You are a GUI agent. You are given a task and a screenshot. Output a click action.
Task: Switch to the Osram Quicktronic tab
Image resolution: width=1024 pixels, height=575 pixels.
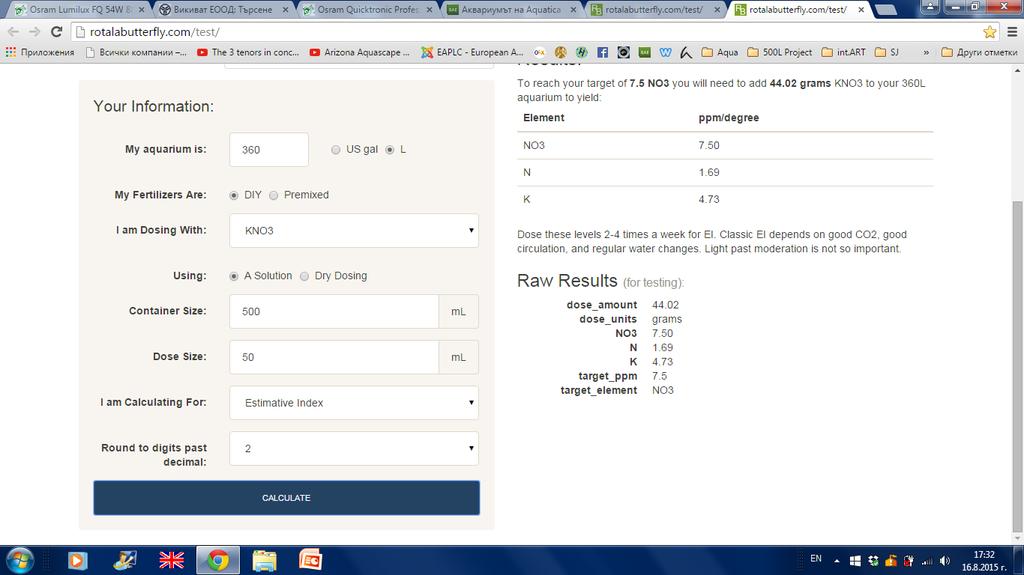tap(367, 10)
